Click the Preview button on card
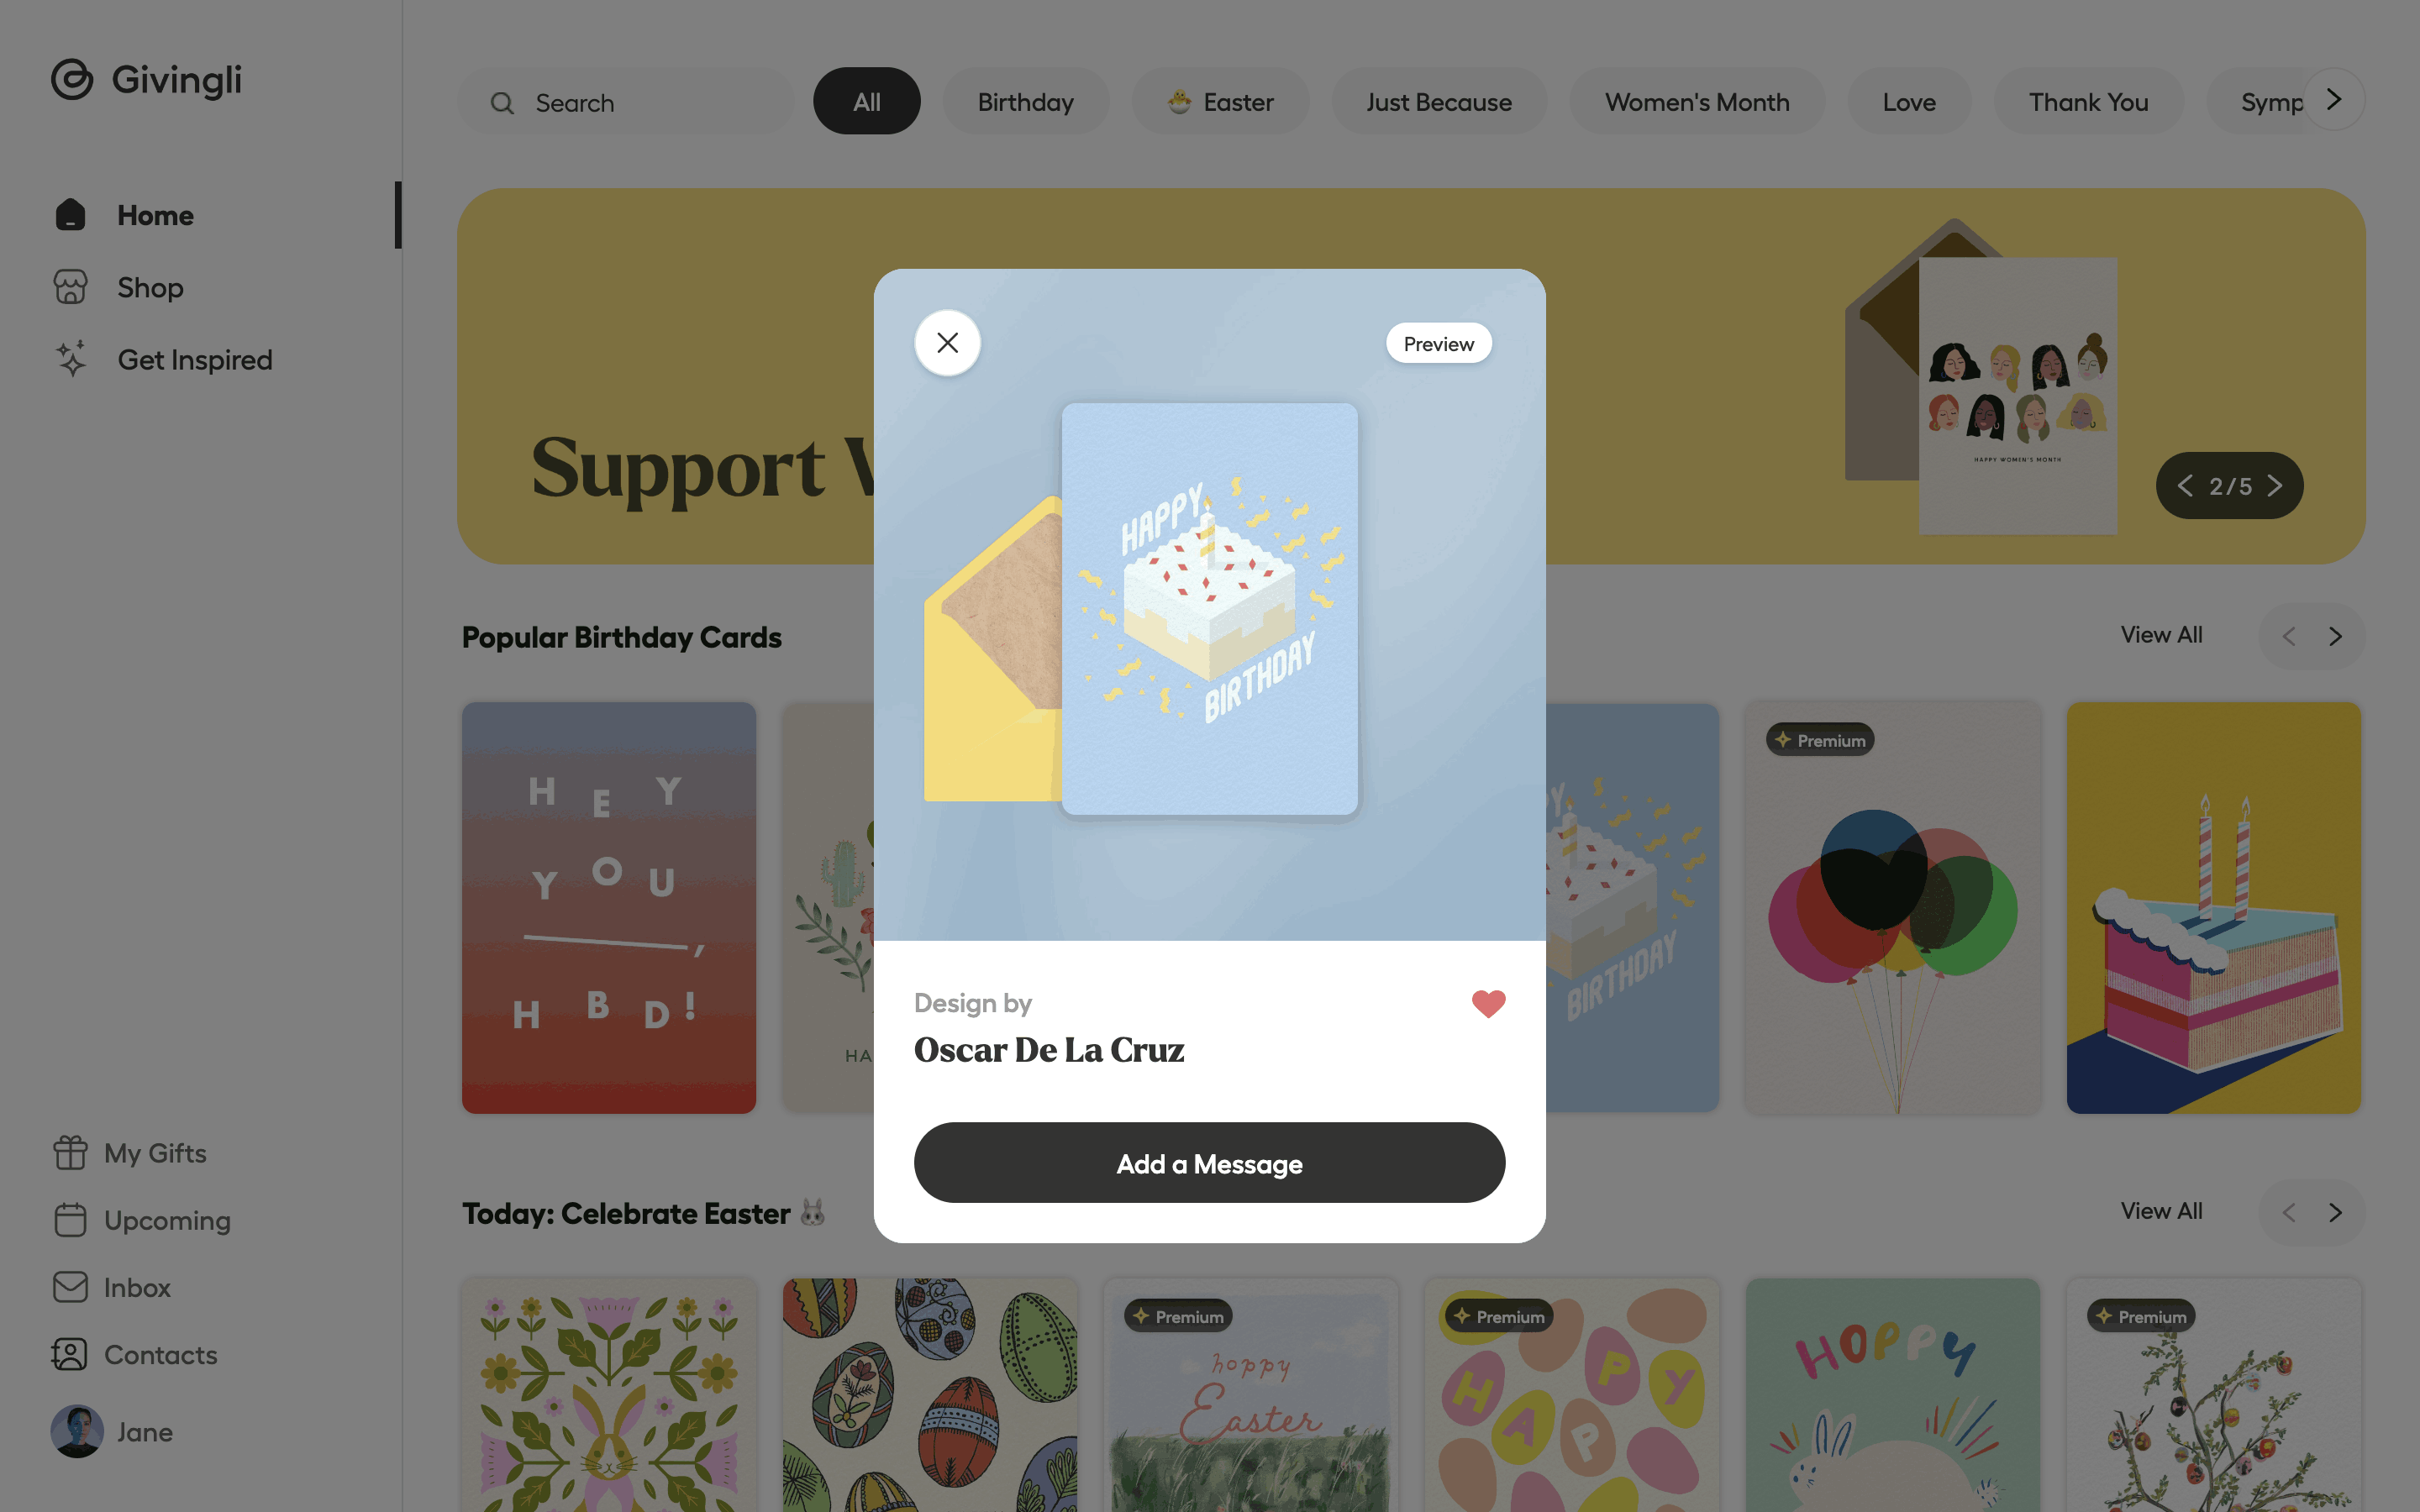 [1438, 343]
